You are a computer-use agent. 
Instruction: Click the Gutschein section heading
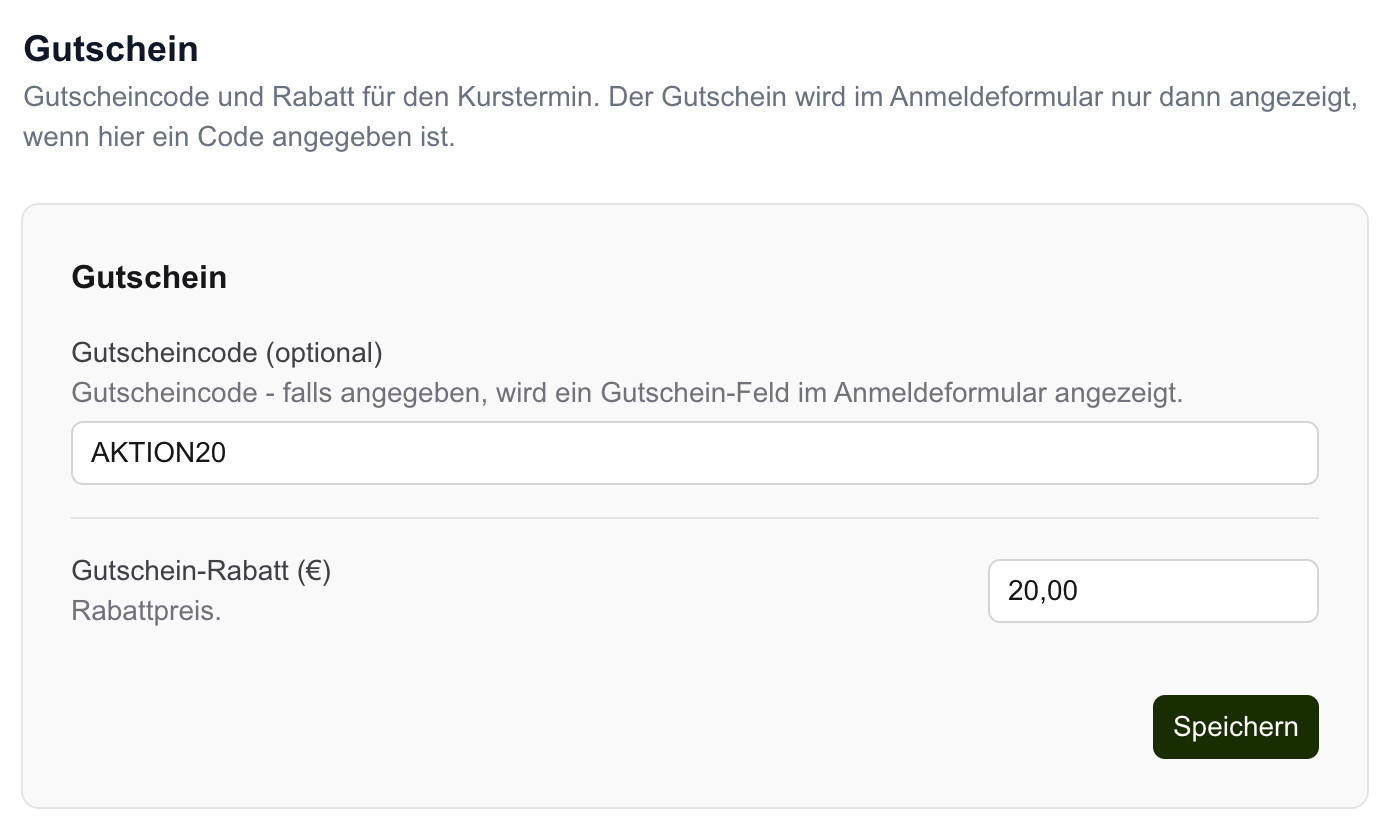click(148, 277)
